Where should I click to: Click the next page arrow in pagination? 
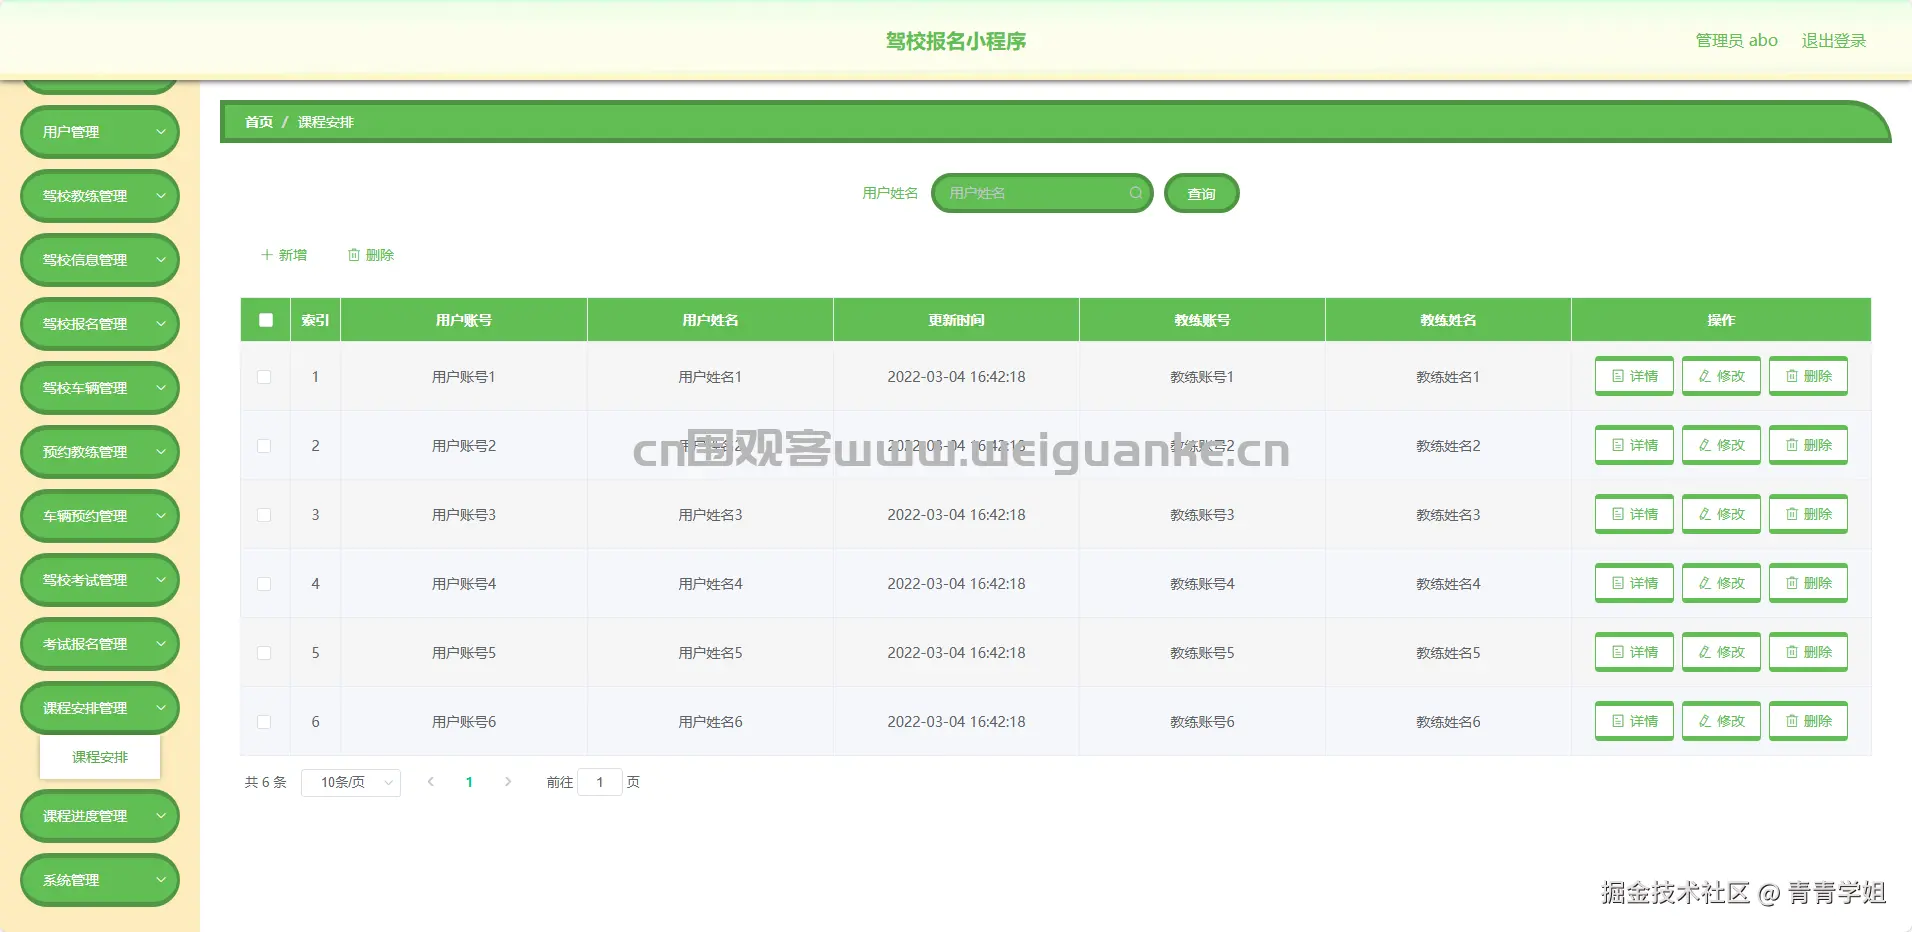(x=508, y=782)
